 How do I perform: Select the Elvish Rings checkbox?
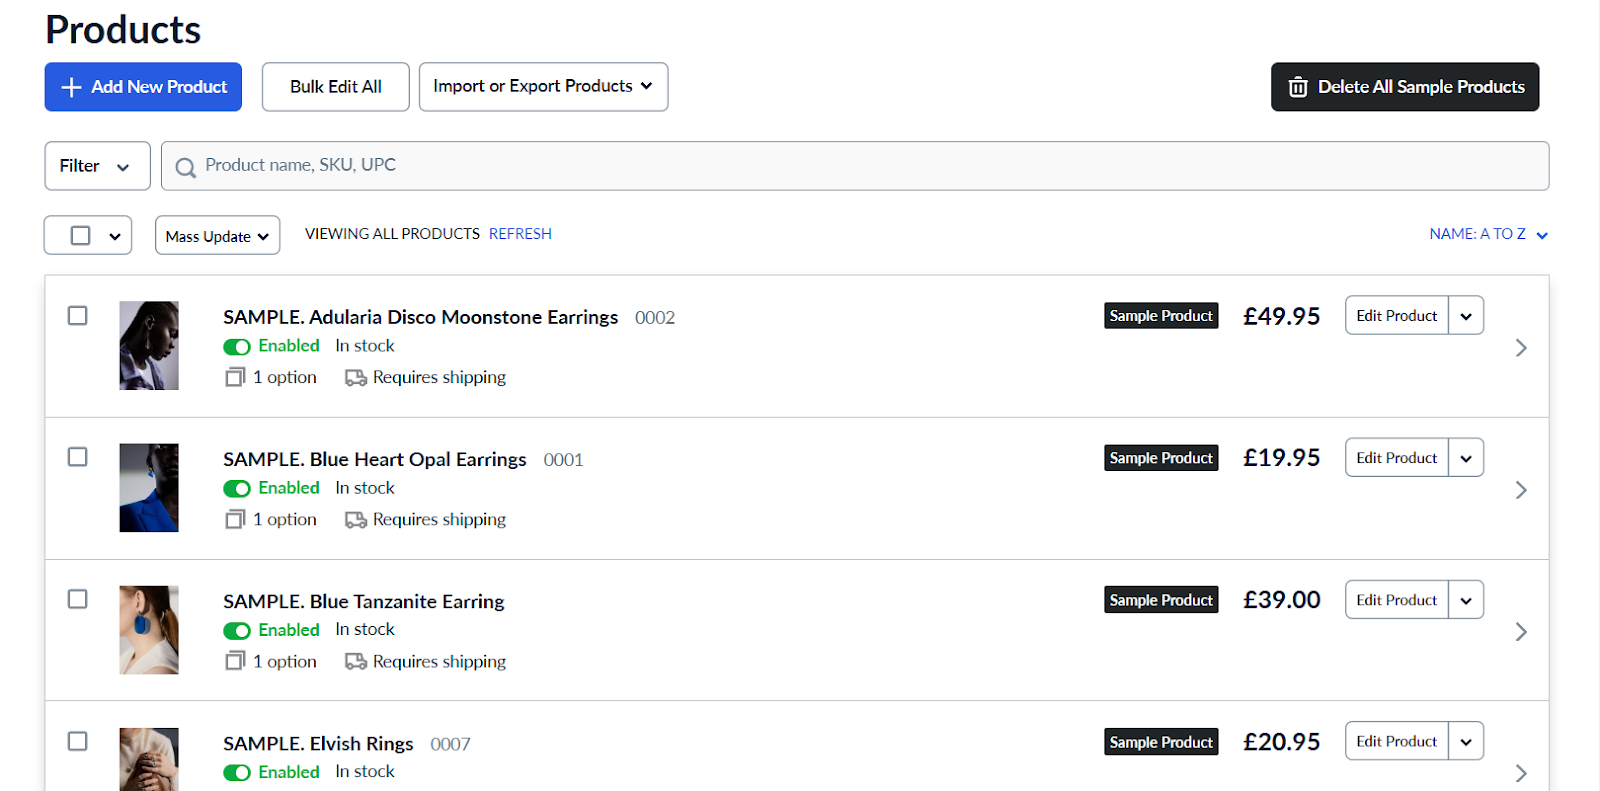click(x=77, y=741)
